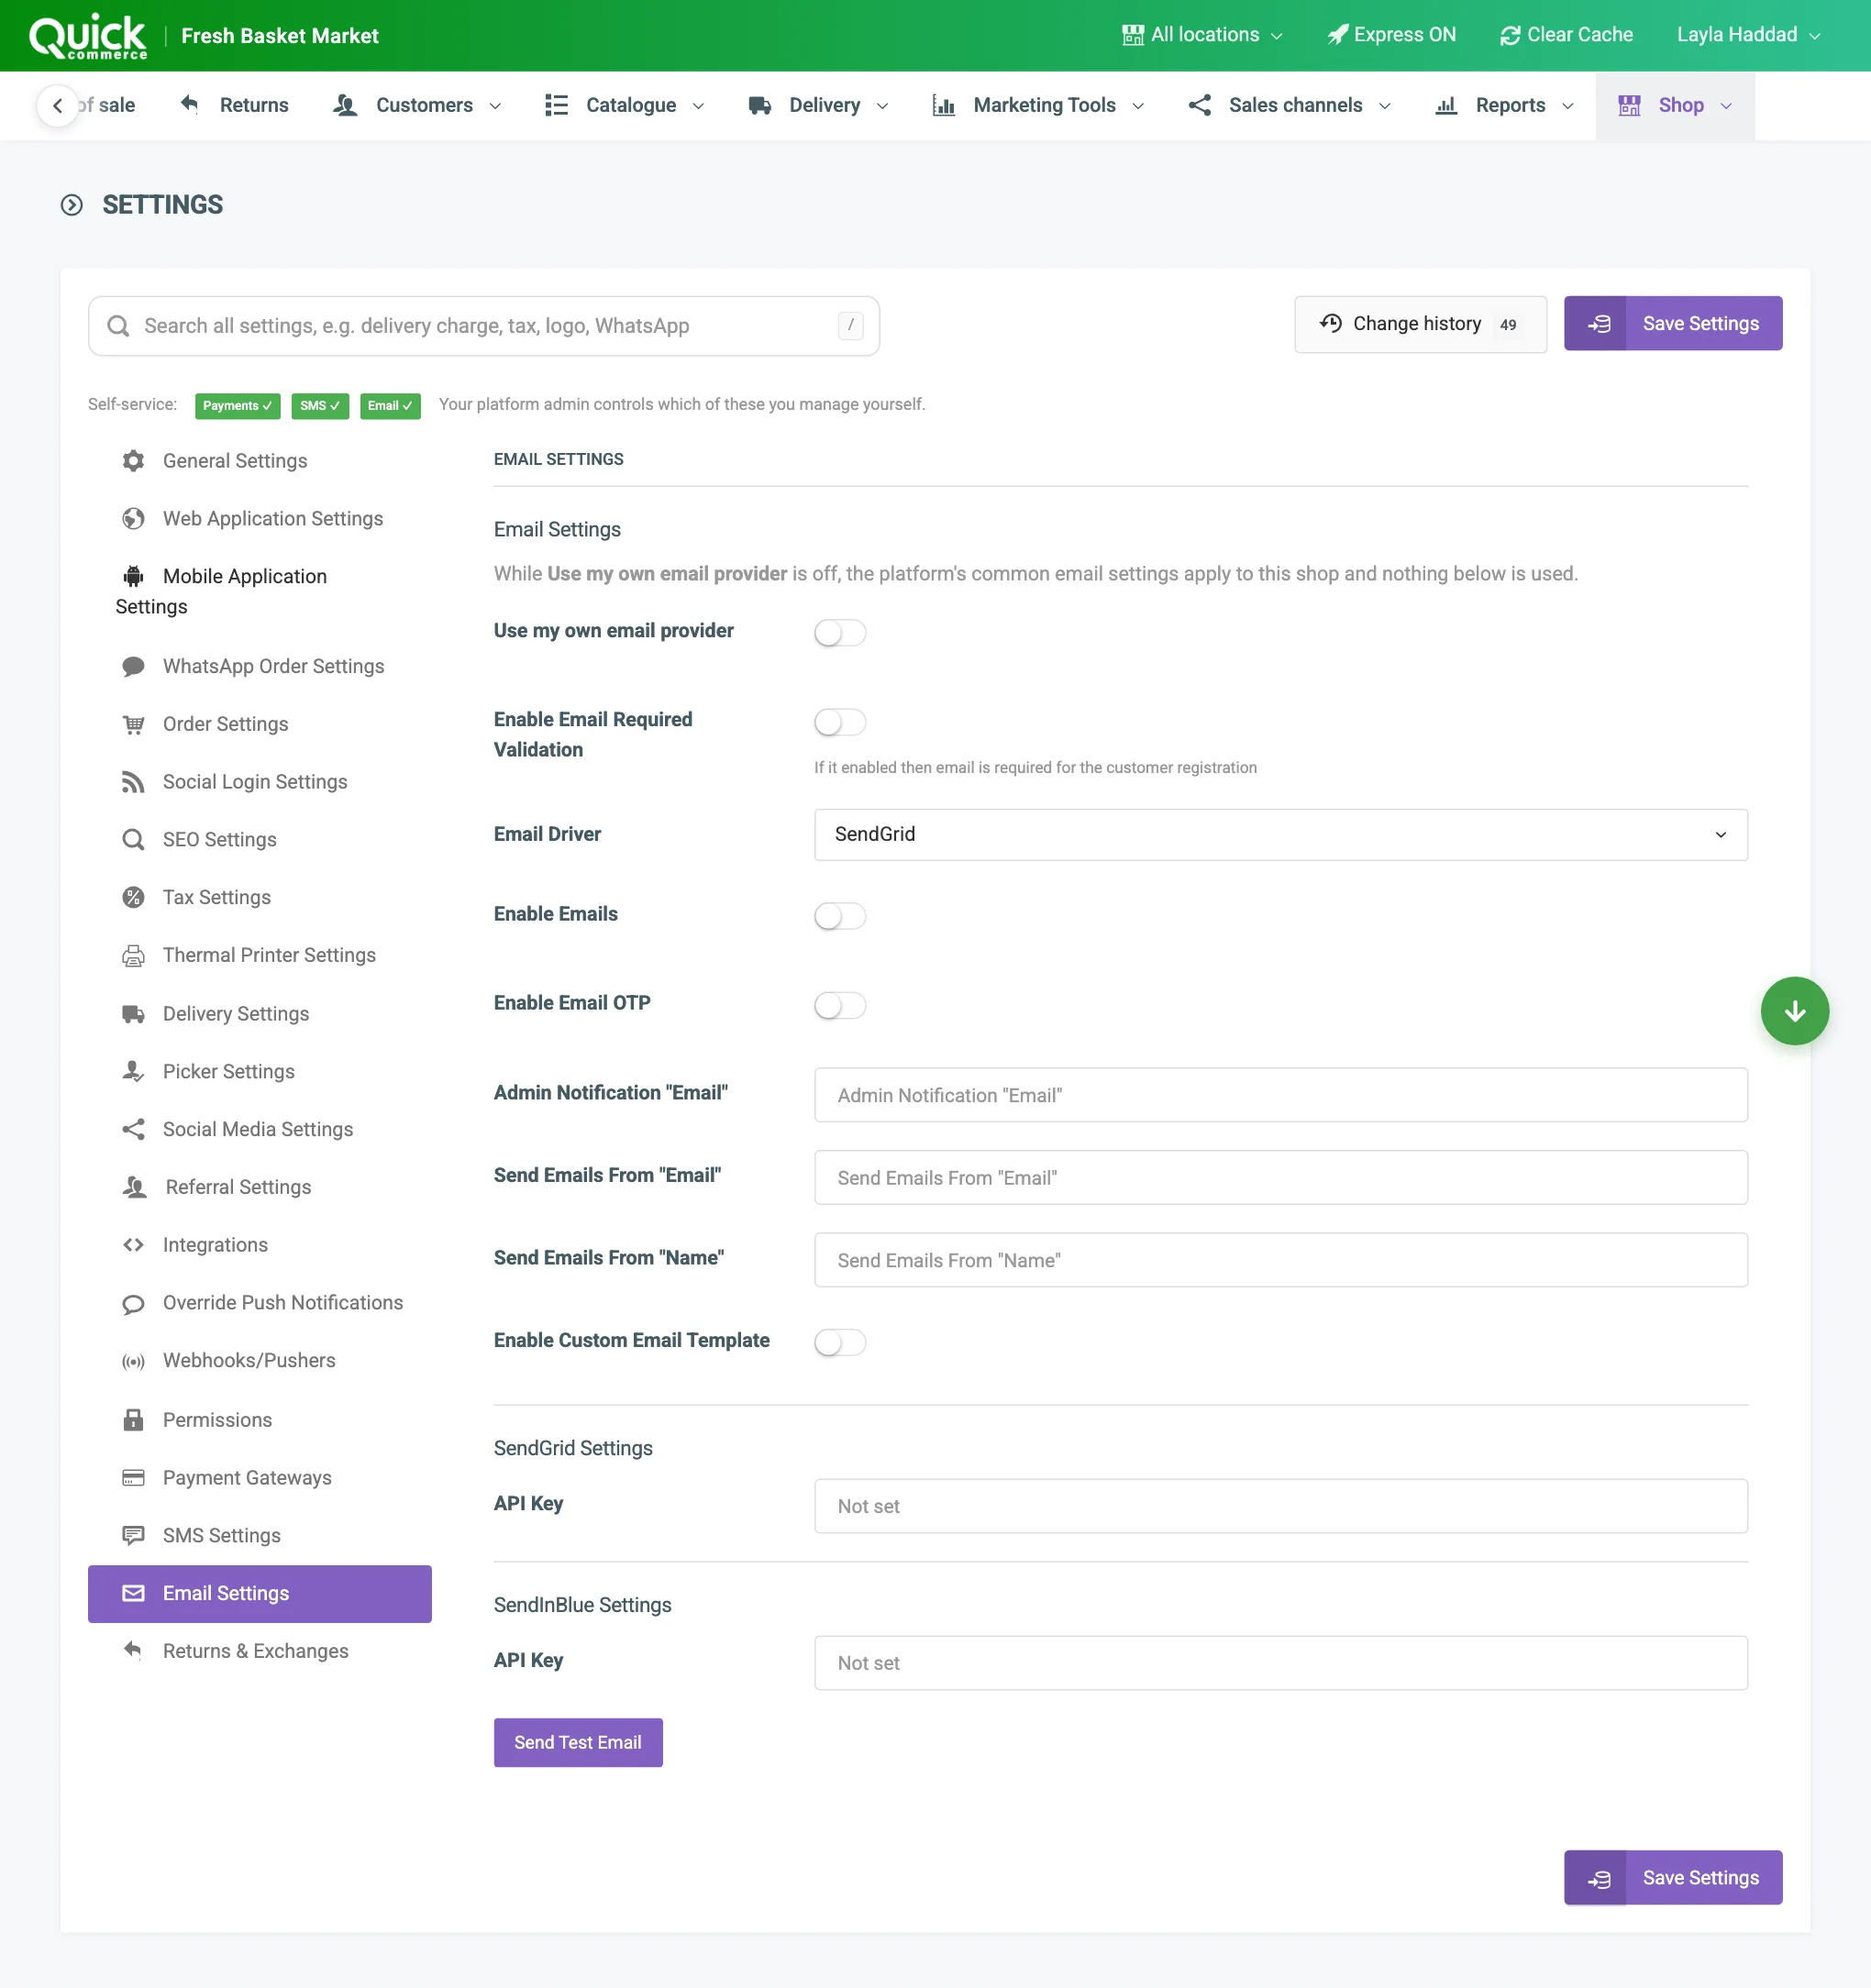
Task: Toggle Enable Custom Email Template switch
Action: [x=840, y=1342]
